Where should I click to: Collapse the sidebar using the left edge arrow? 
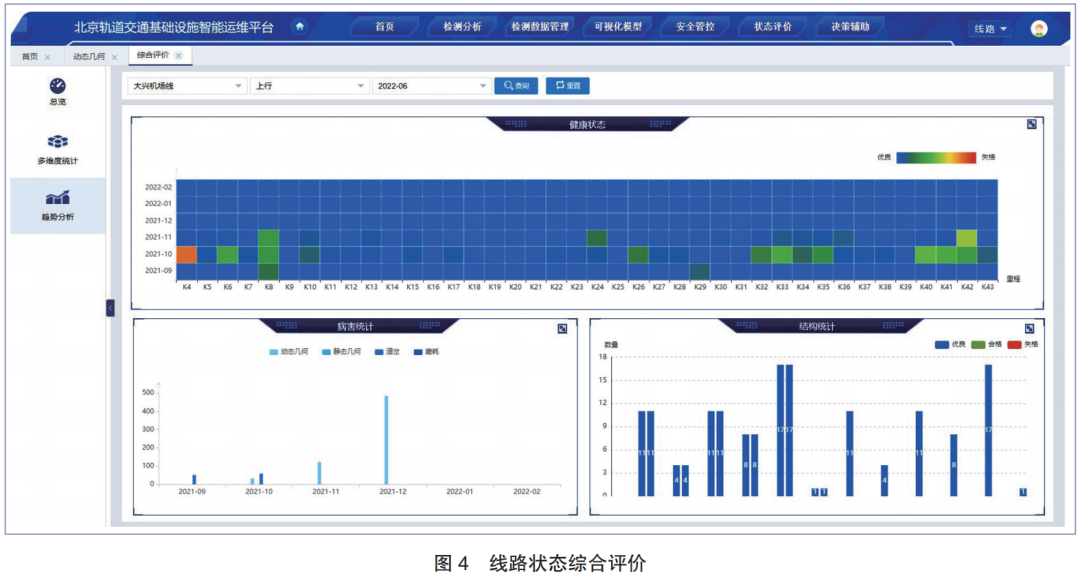(x=112, y=308)
